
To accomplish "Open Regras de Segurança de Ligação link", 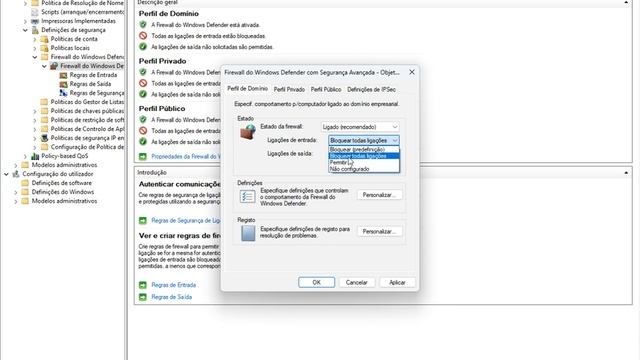I will coord(186,220).
